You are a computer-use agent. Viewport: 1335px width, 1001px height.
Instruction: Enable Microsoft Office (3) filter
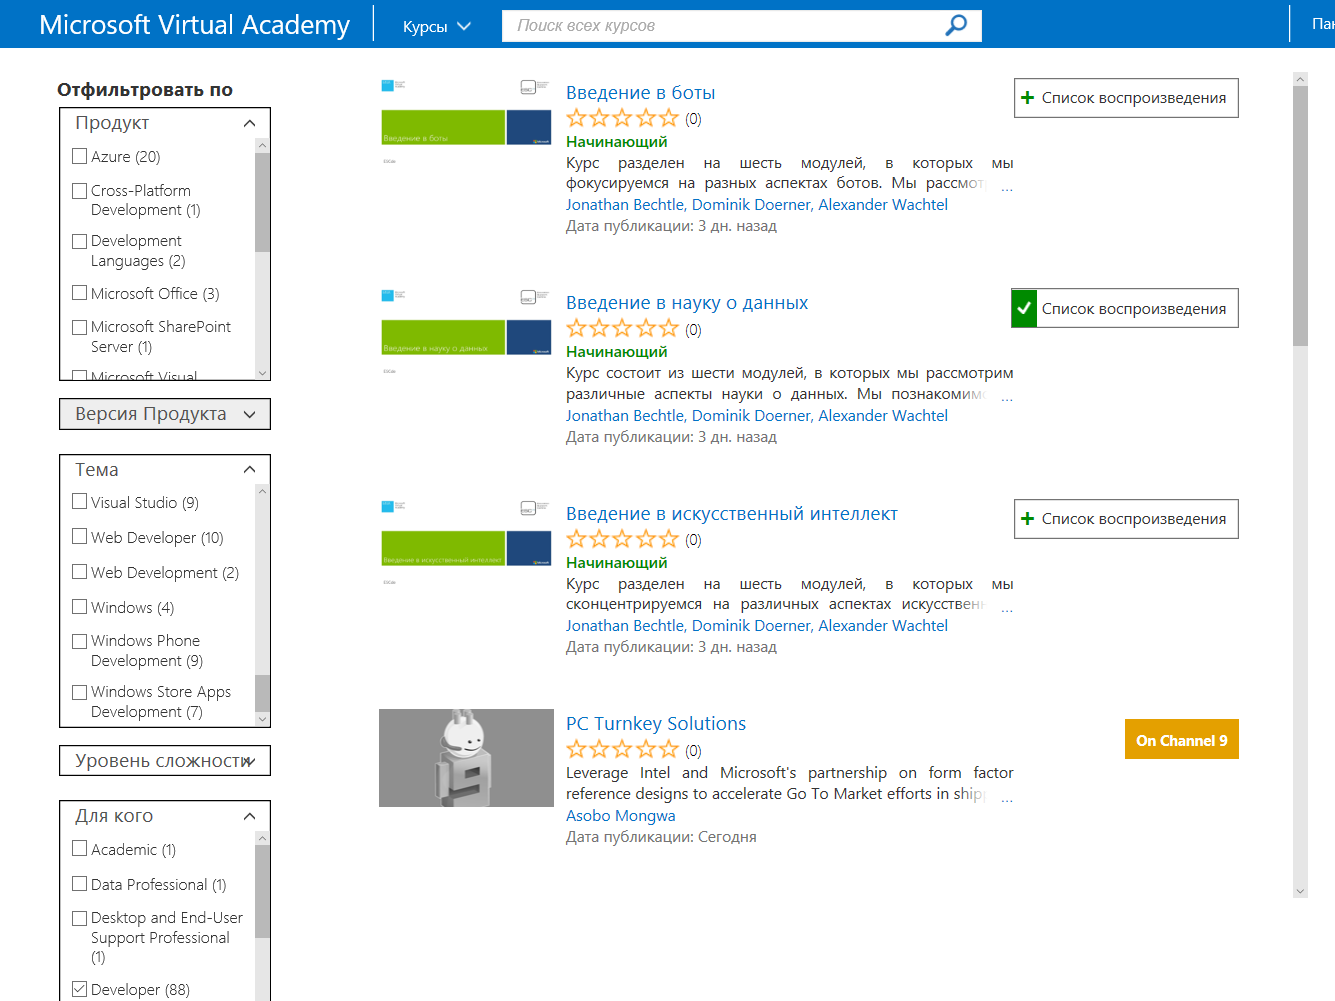click(x=80, y=293)
